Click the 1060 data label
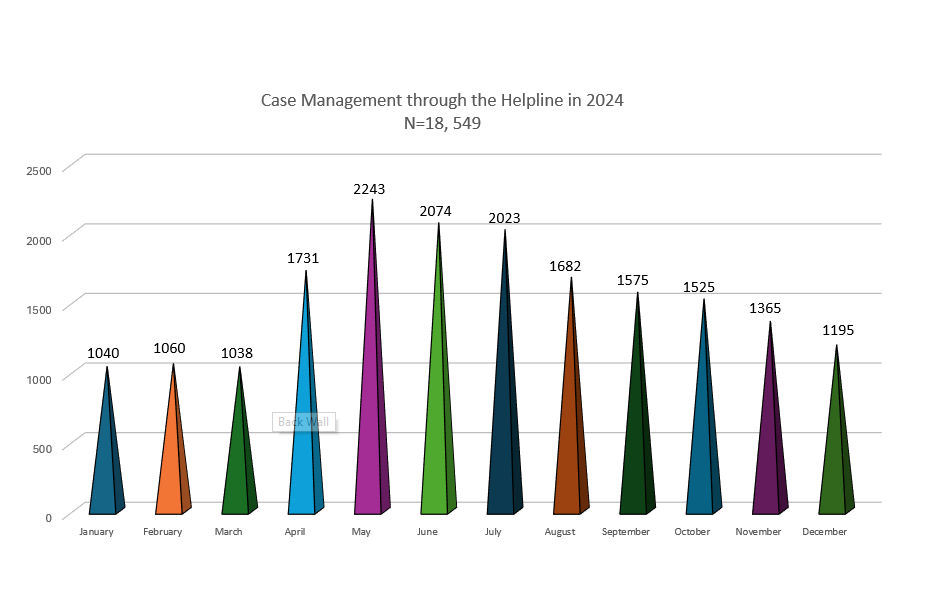The height and width of the screenshot is (607, 927). pyautogui.click(x=170, y=349)
